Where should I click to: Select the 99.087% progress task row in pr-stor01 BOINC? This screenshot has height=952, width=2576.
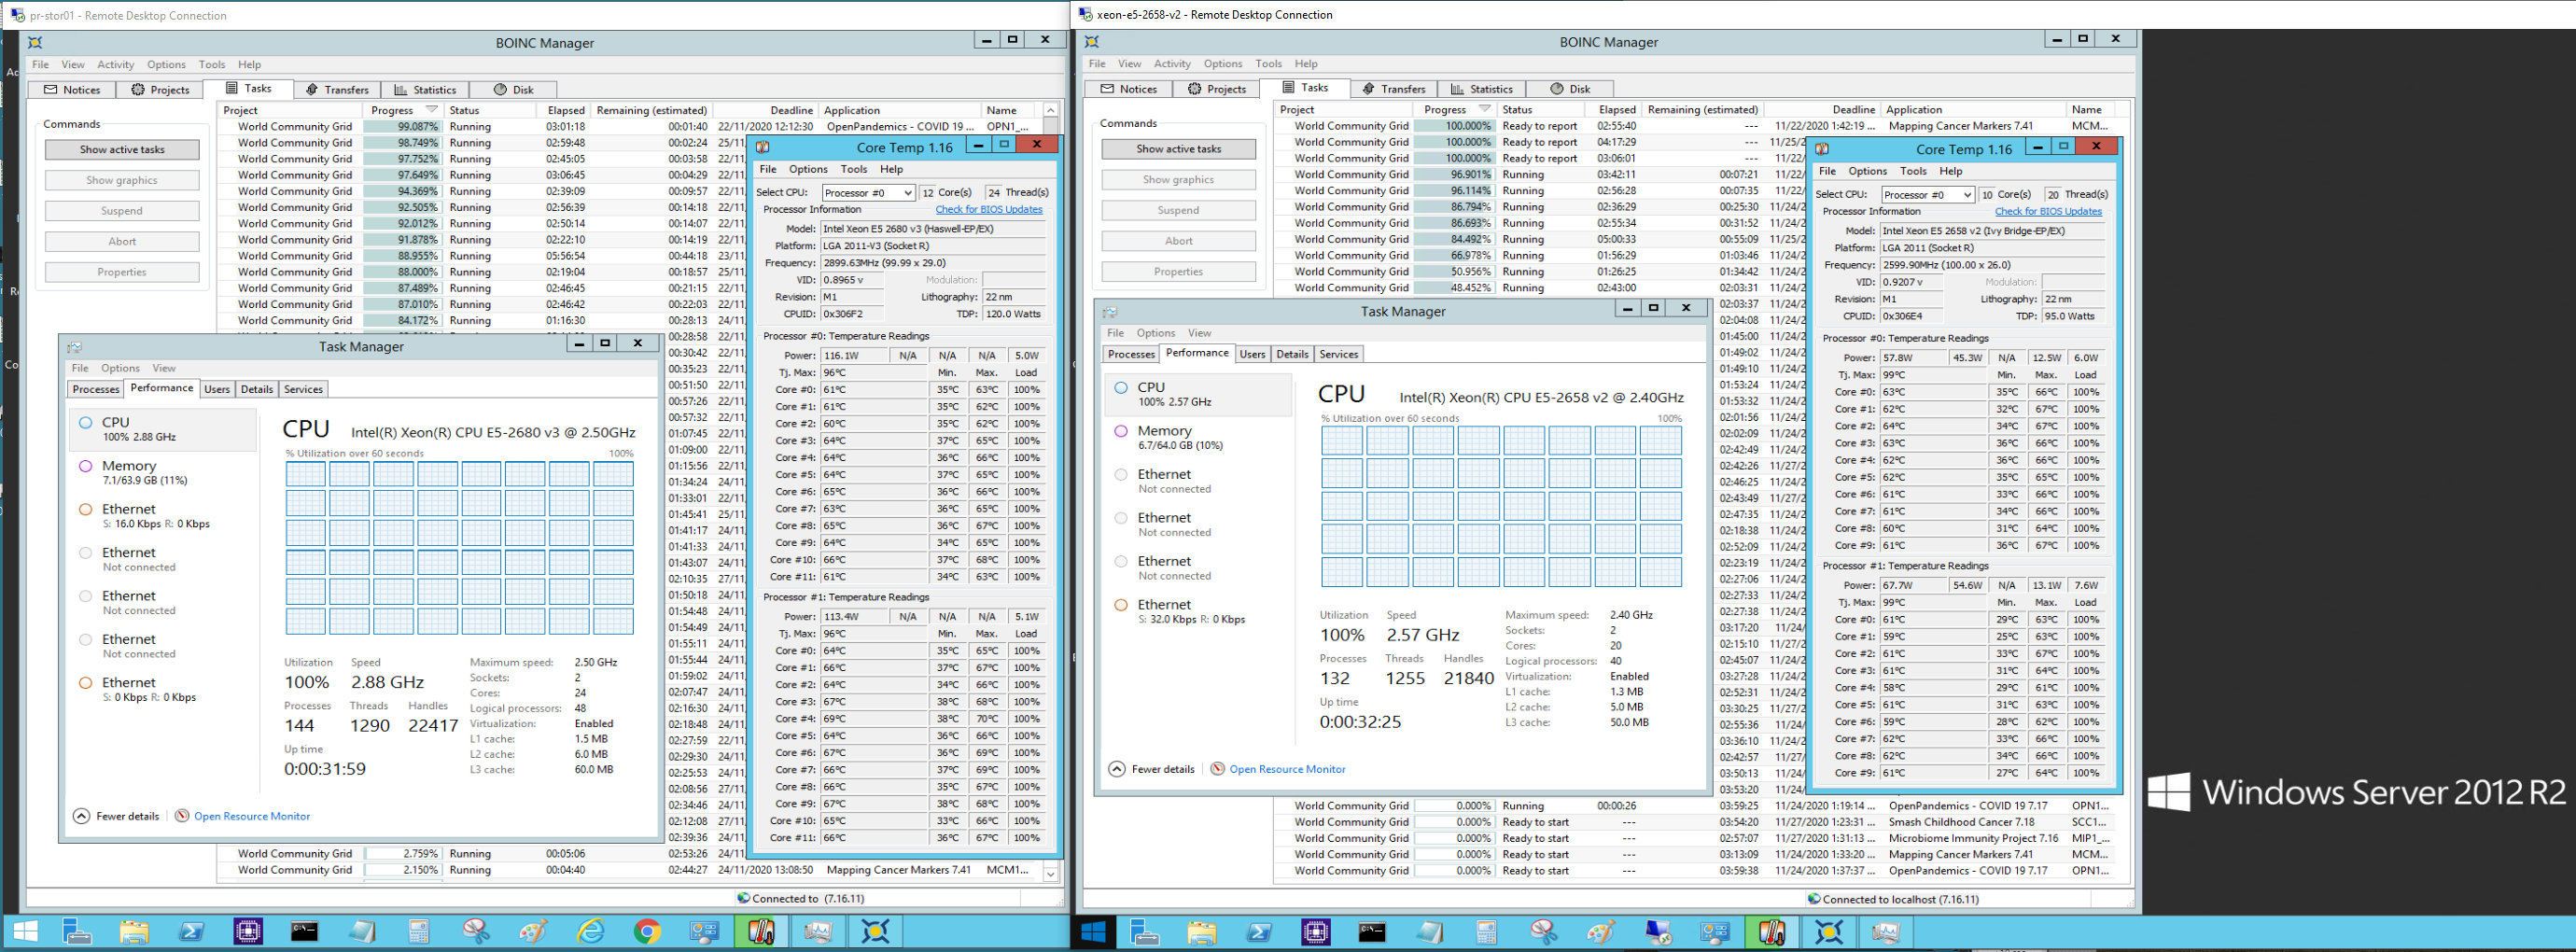click(x=630, y=126)
